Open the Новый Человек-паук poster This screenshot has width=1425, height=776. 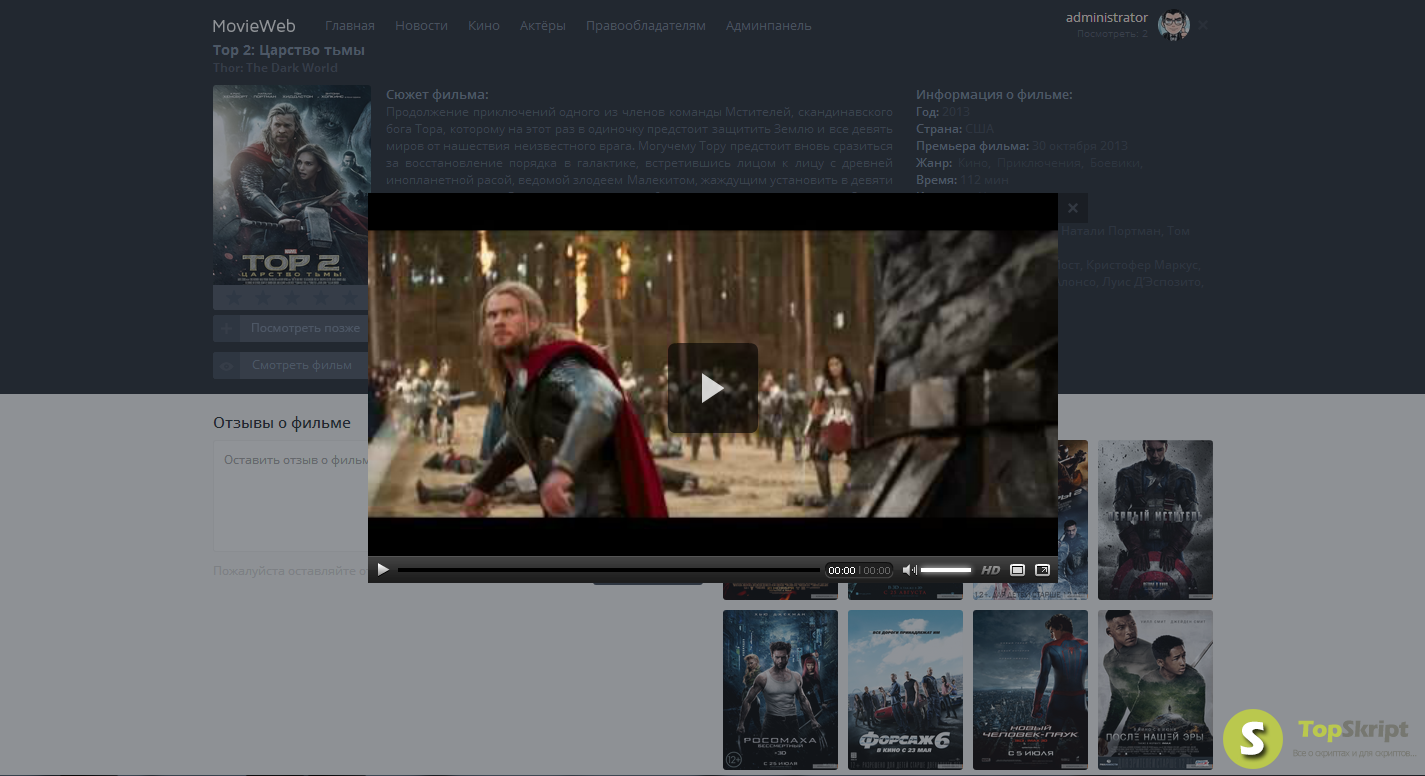click(1030, 690)
